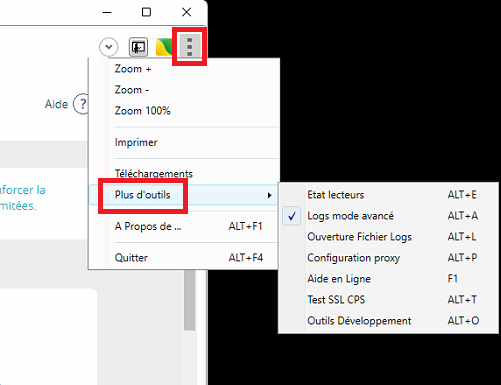Viewport: 501px width, 385px height.
Task: Expand the Plus d'outils submenu
Action: click(184, 195)
